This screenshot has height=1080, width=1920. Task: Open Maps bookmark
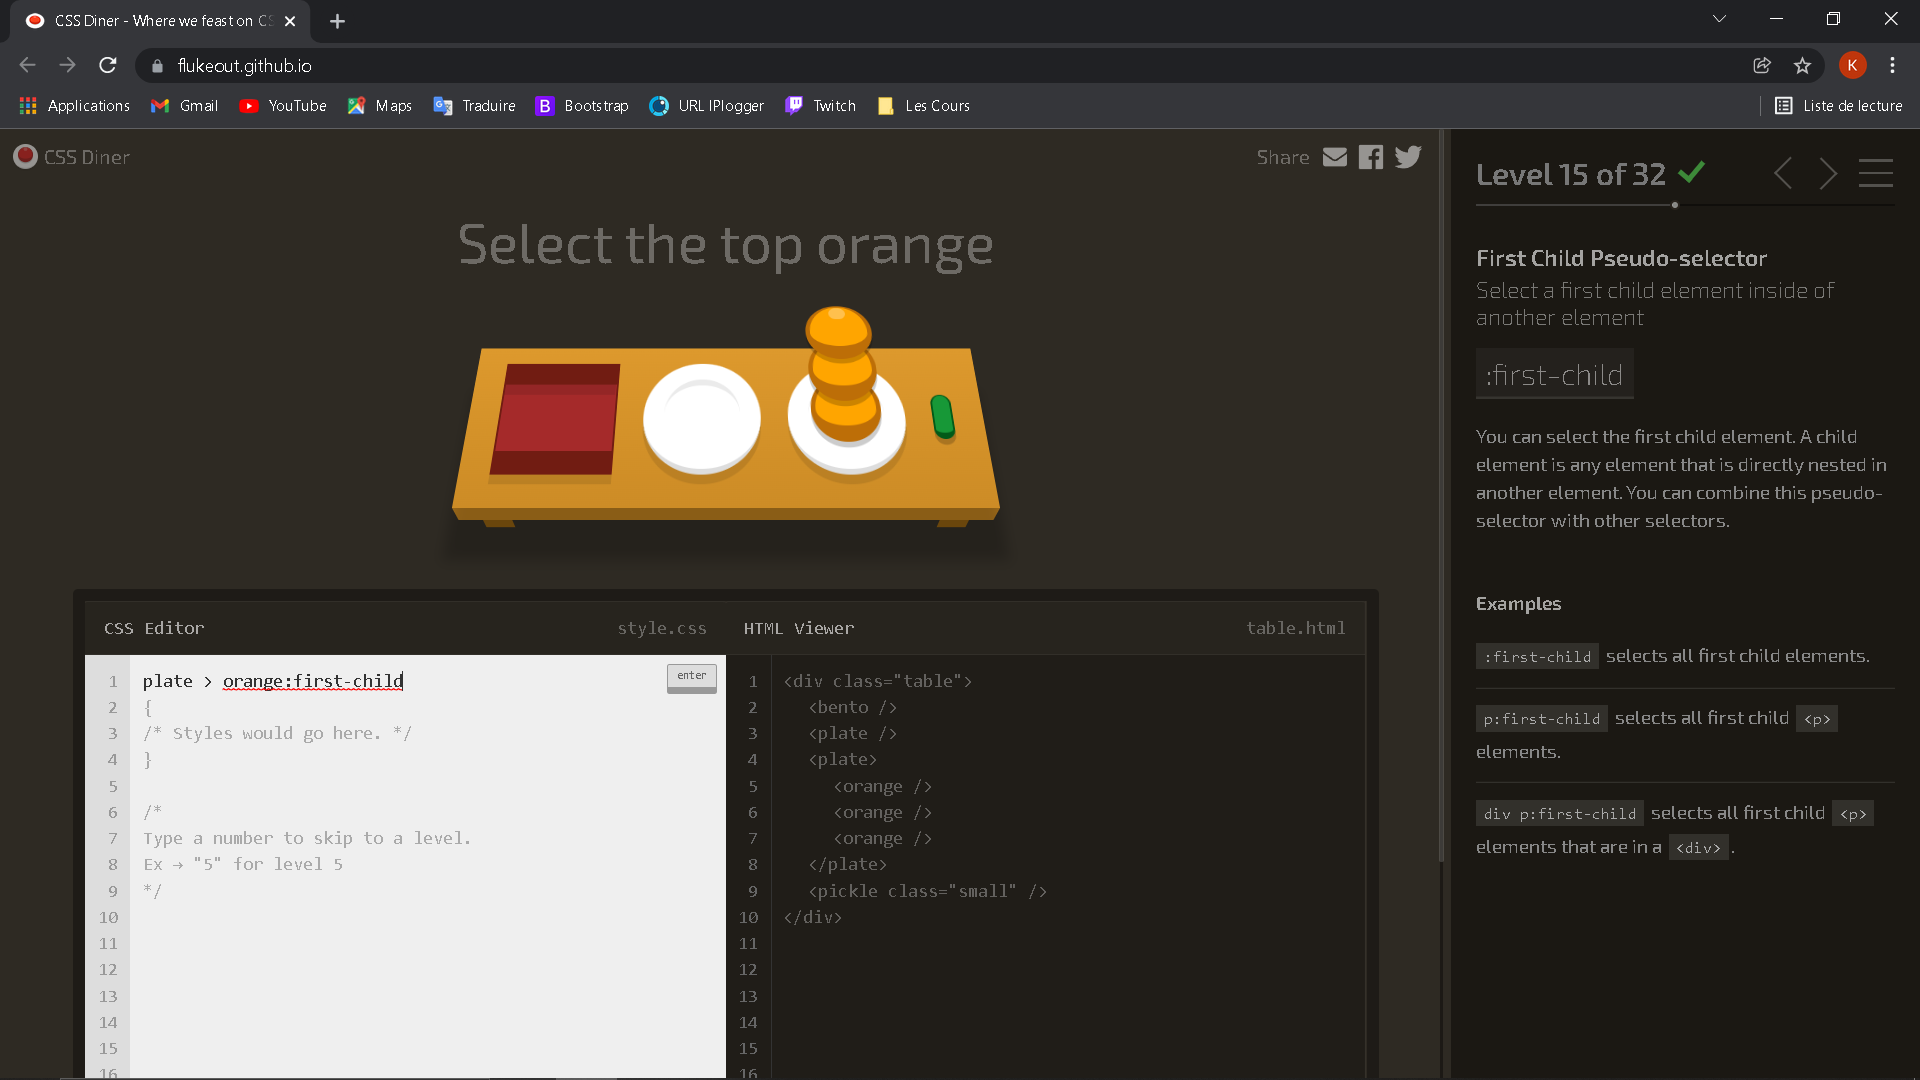pos(379,106)
